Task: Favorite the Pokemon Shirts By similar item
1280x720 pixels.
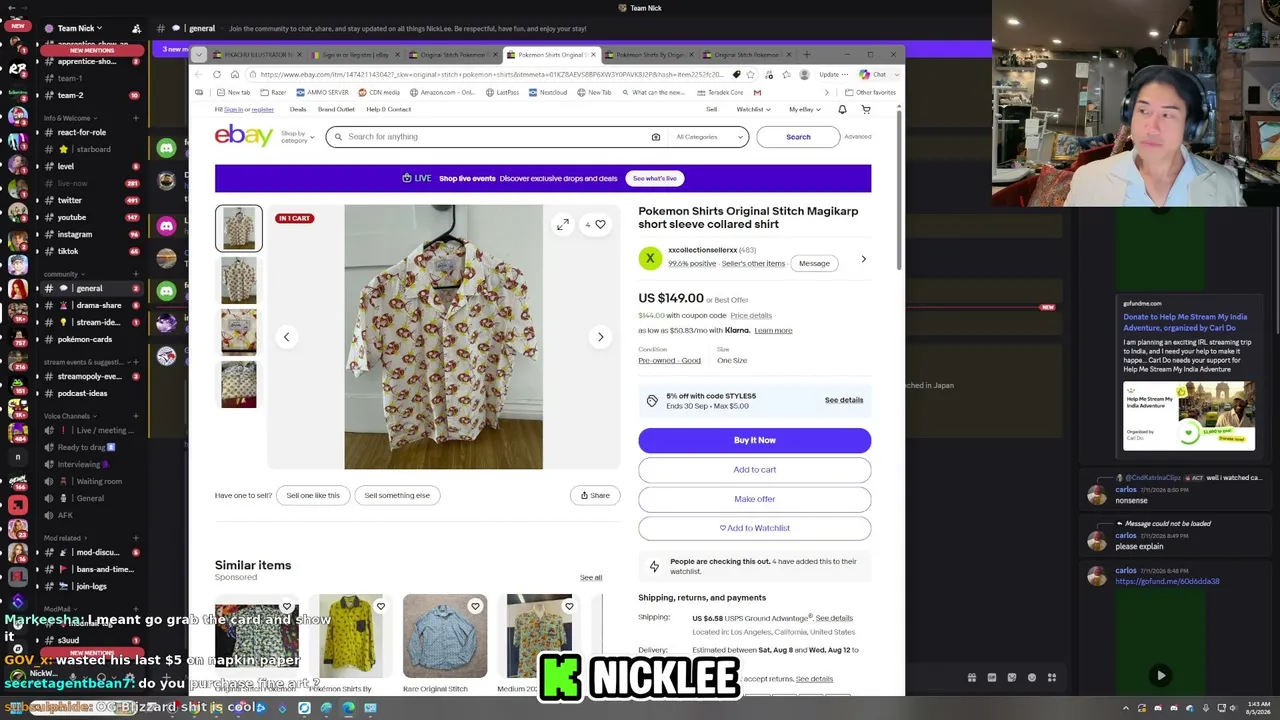Action: 381,607
